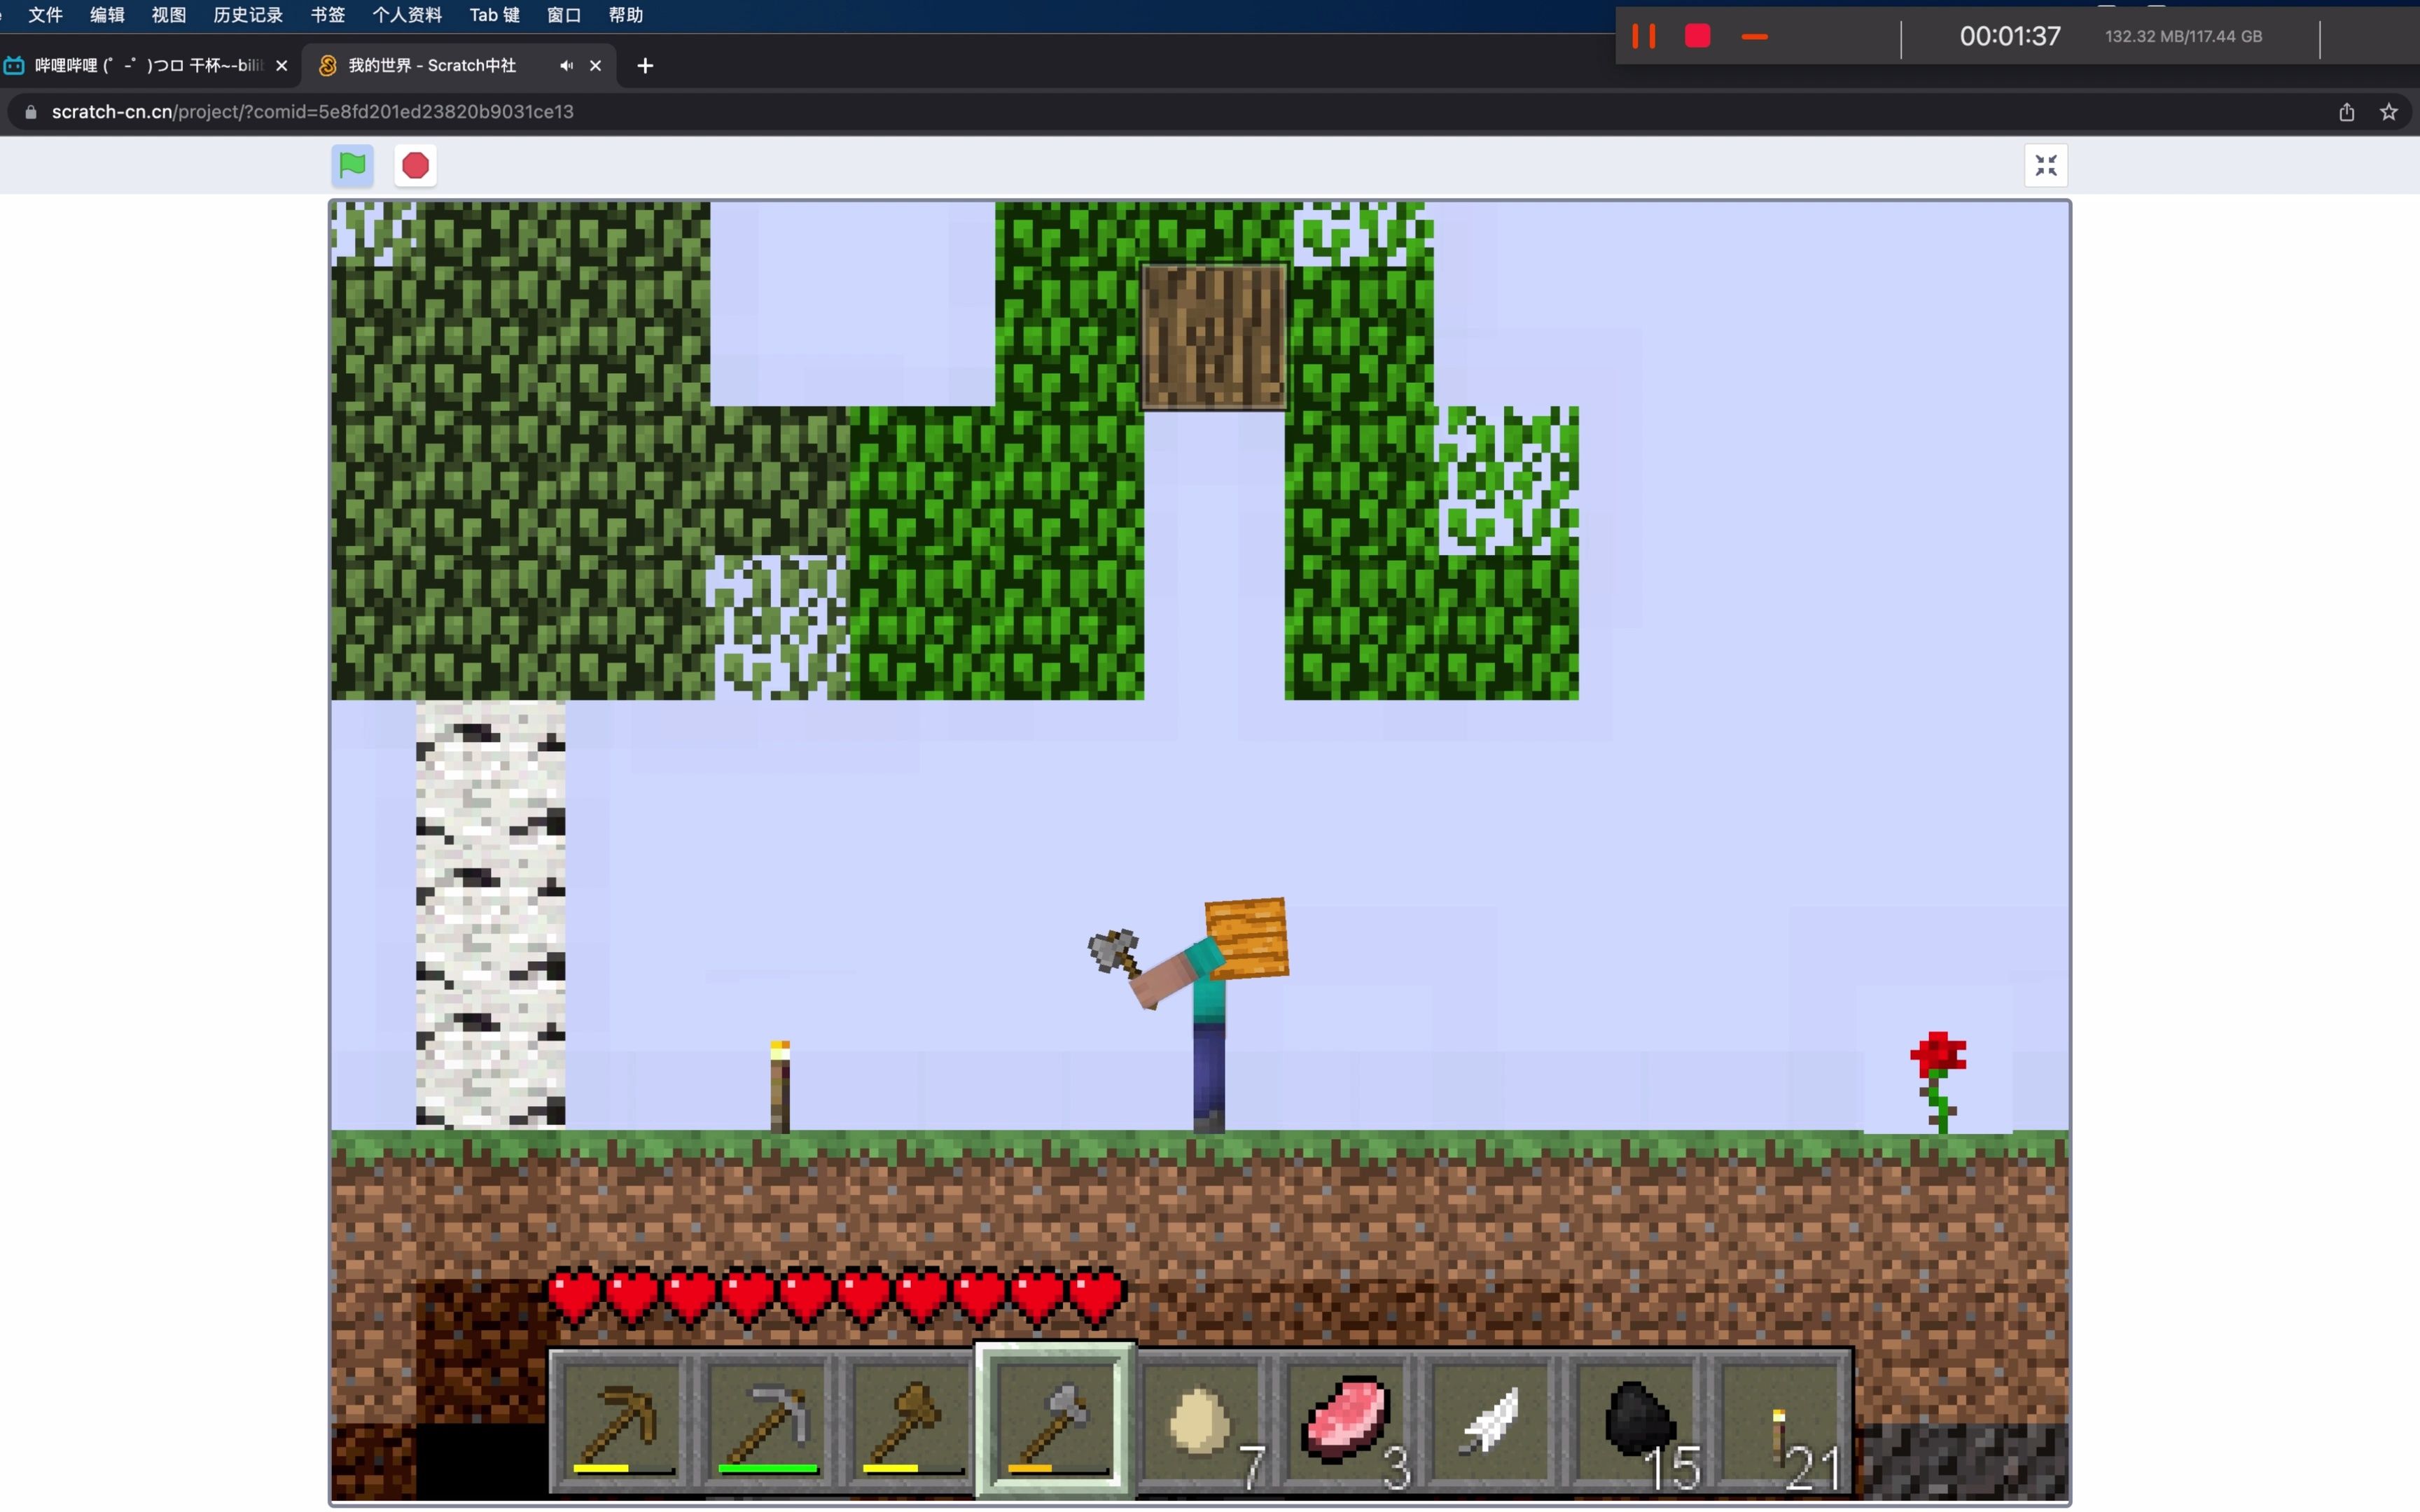This screenshot has width=2420, height=1512.
Task: Select the coal hotbar slot
Action: pos(1635,1420)
